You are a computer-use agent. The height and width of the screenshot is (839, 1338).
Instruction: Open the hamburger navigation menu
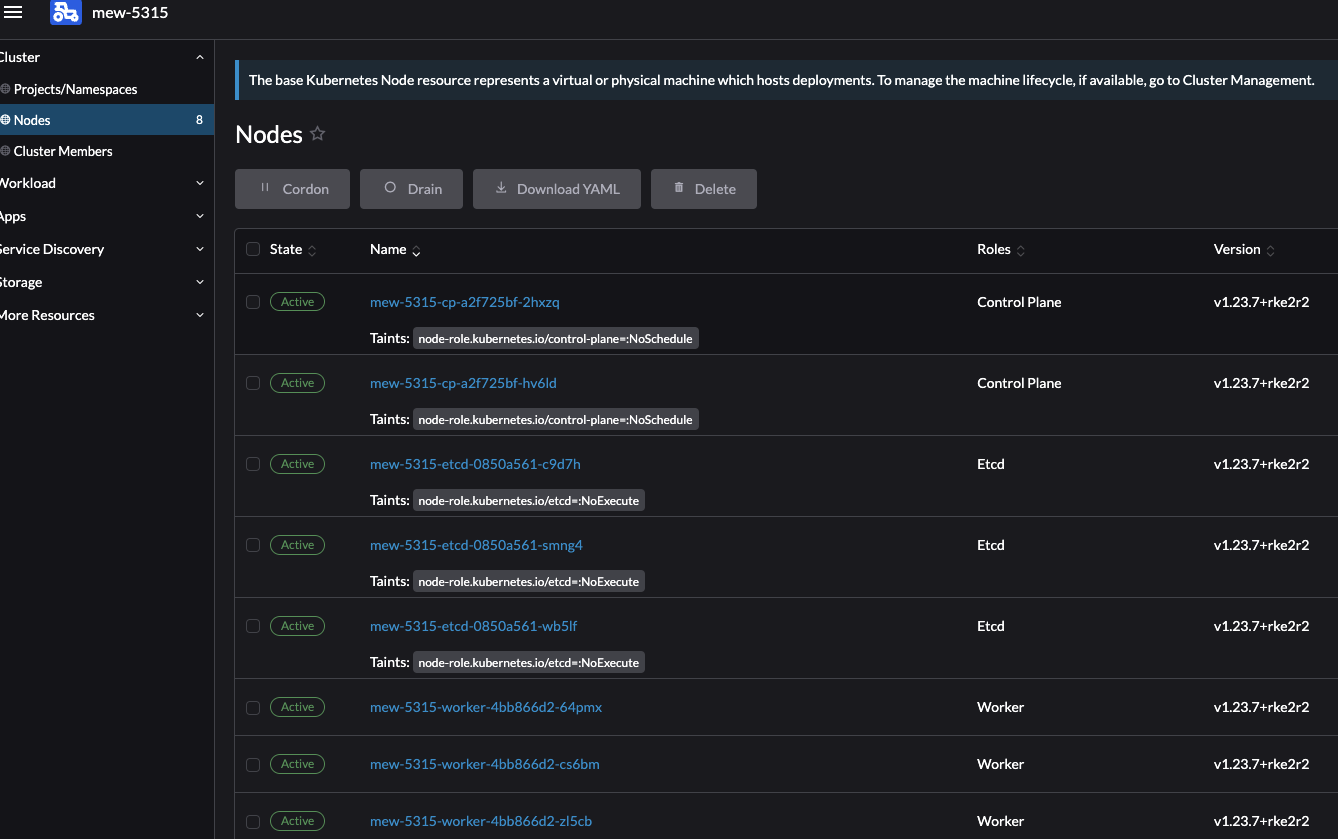[14, 11]
